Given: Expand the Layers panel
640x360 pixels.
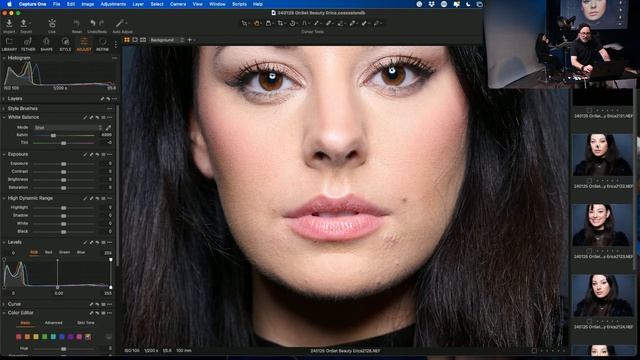Looking at the screenshot, I should click(x=4, y=99).
